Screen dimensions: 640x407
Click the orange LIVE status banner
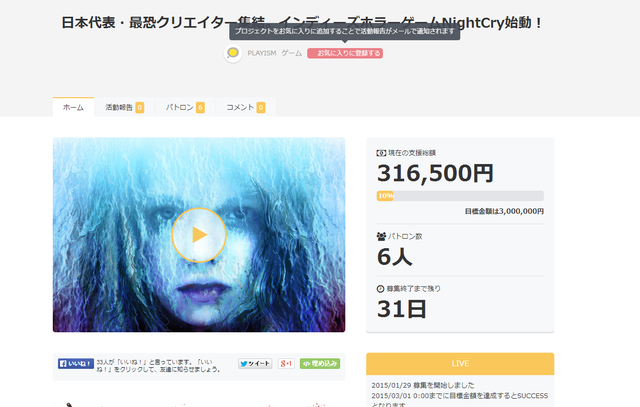(460, 364)
